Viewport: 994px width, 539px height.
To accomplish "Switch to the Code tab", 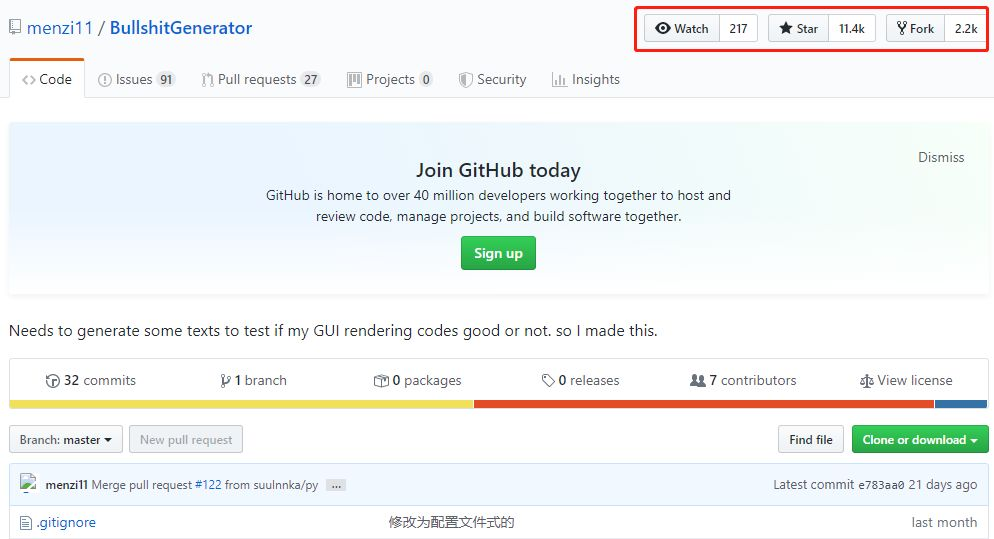I will coord(47,79).
